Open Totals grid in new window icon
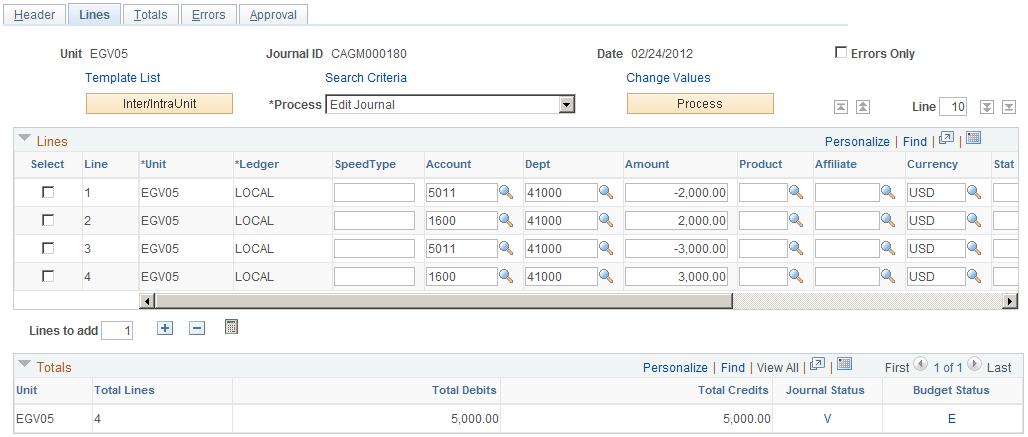This screenshot has width=1028, height=437. (817, 364)
